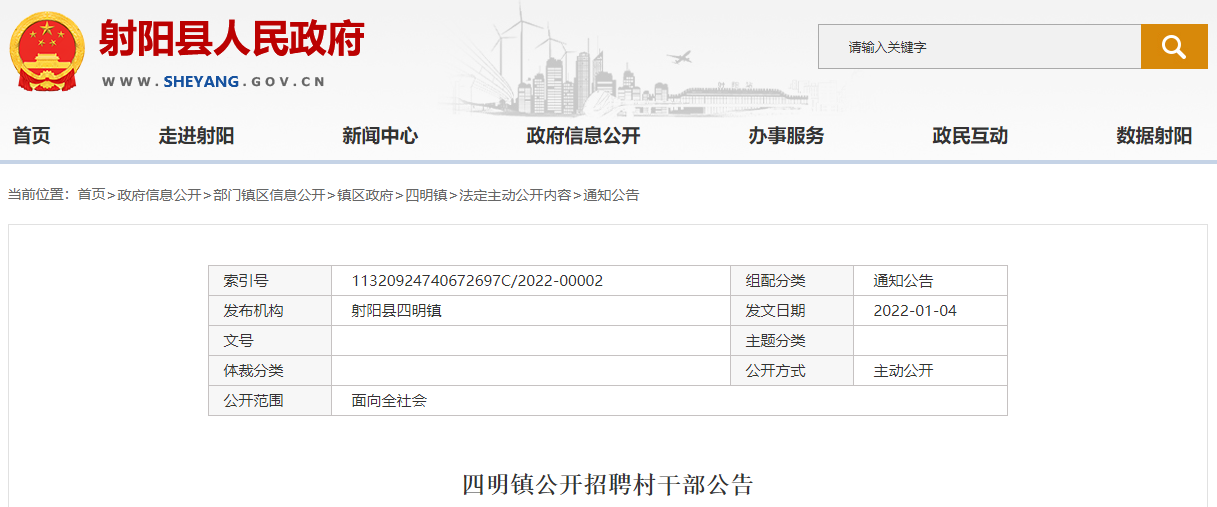Follow the 四明镇 breadcrumb link
Viewport: 1217px width, 507px height.
click(x=426, y=195)
